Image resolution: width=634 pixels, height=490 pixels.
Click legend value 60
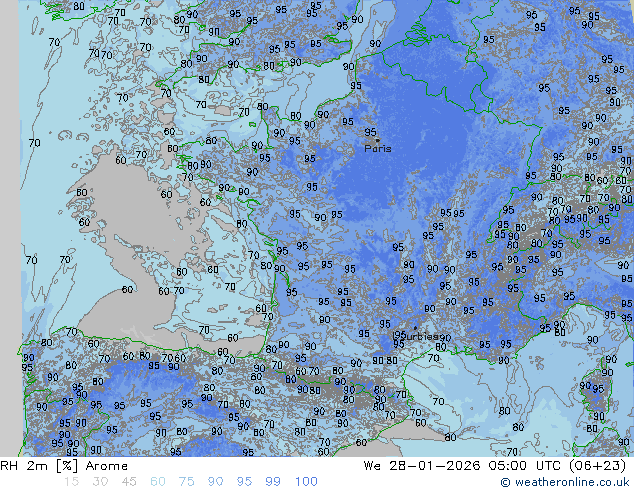point(158,482)
